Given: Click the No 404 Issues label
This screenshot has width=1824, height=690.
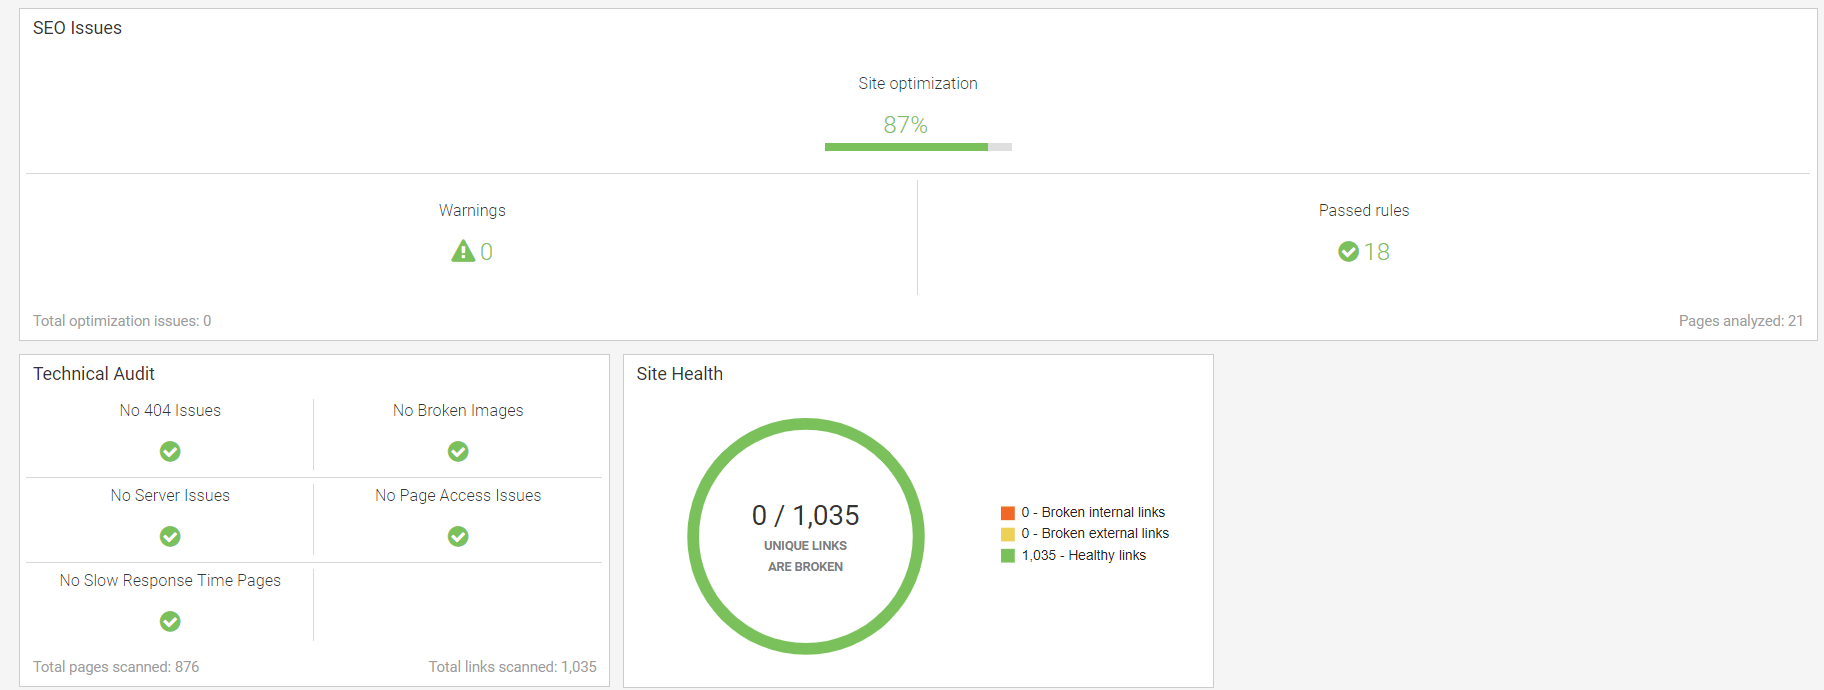Looking at the screenshot, I should (170, 411).
